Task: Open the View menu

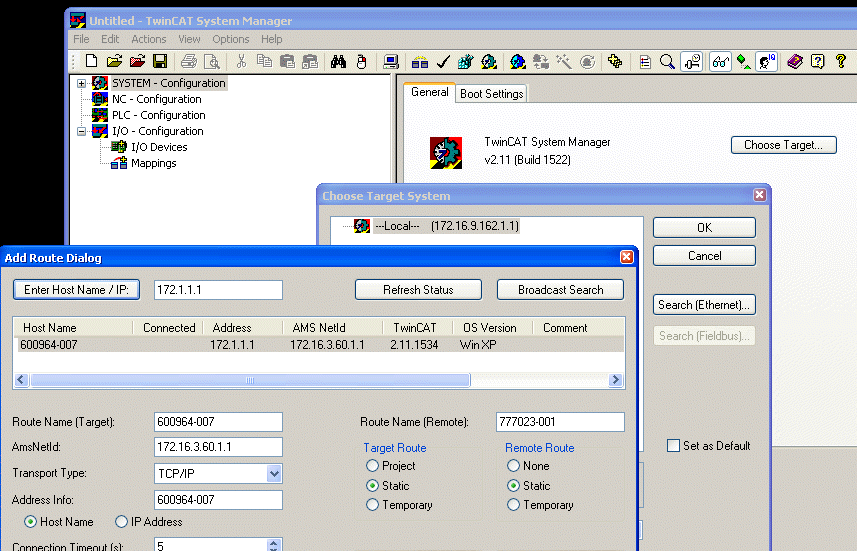Action: [189, 39]
